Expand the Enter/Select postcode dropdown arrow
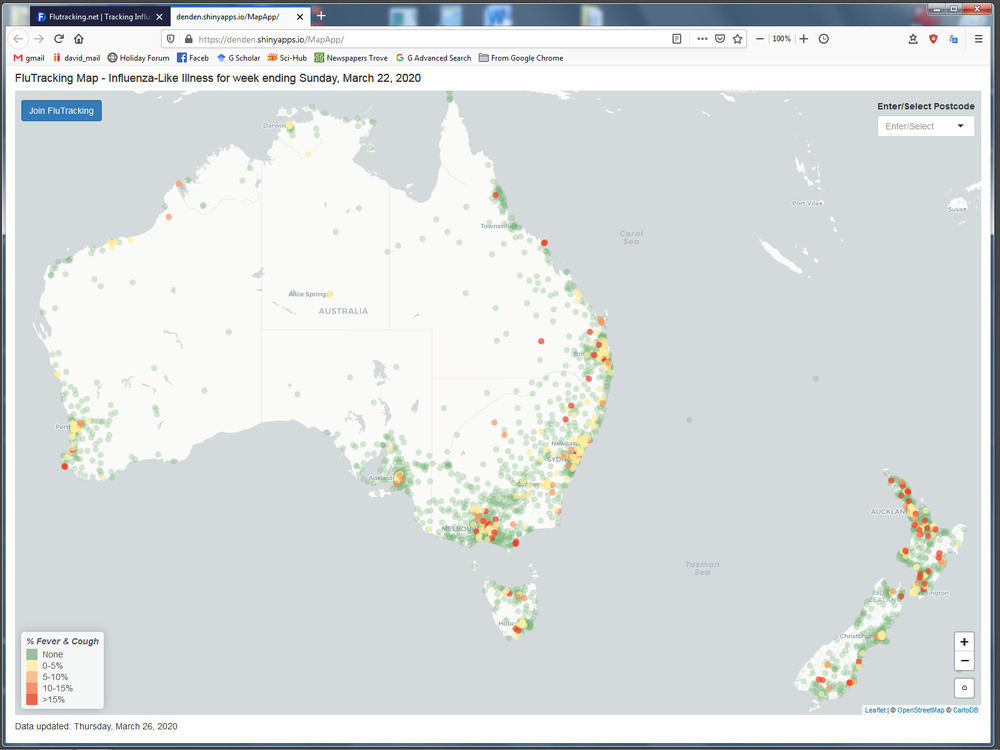 tap(961, 126)
